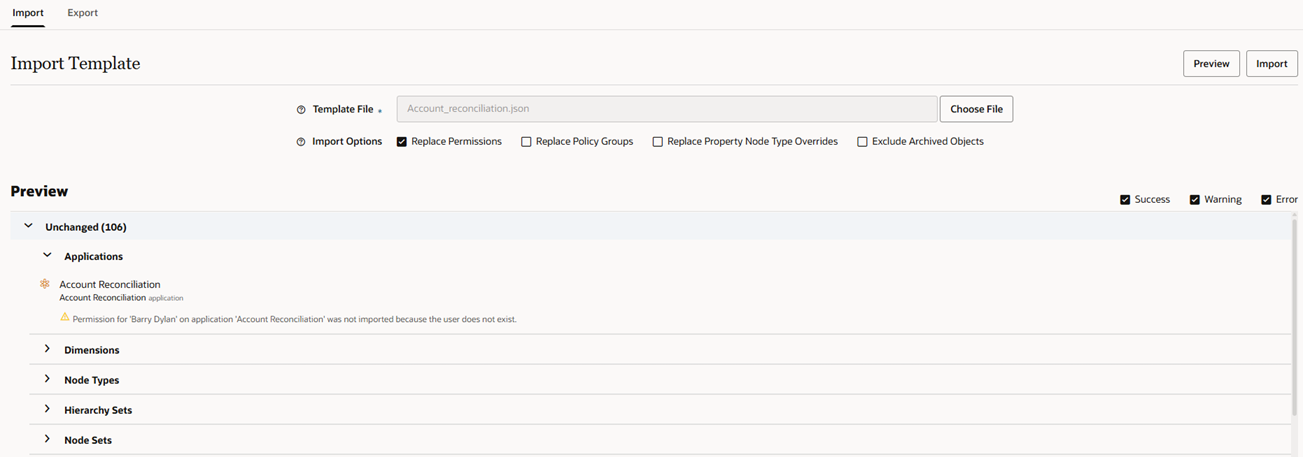
Task: Toggle the Success filter checkbox
Action: pos(1126,200)
